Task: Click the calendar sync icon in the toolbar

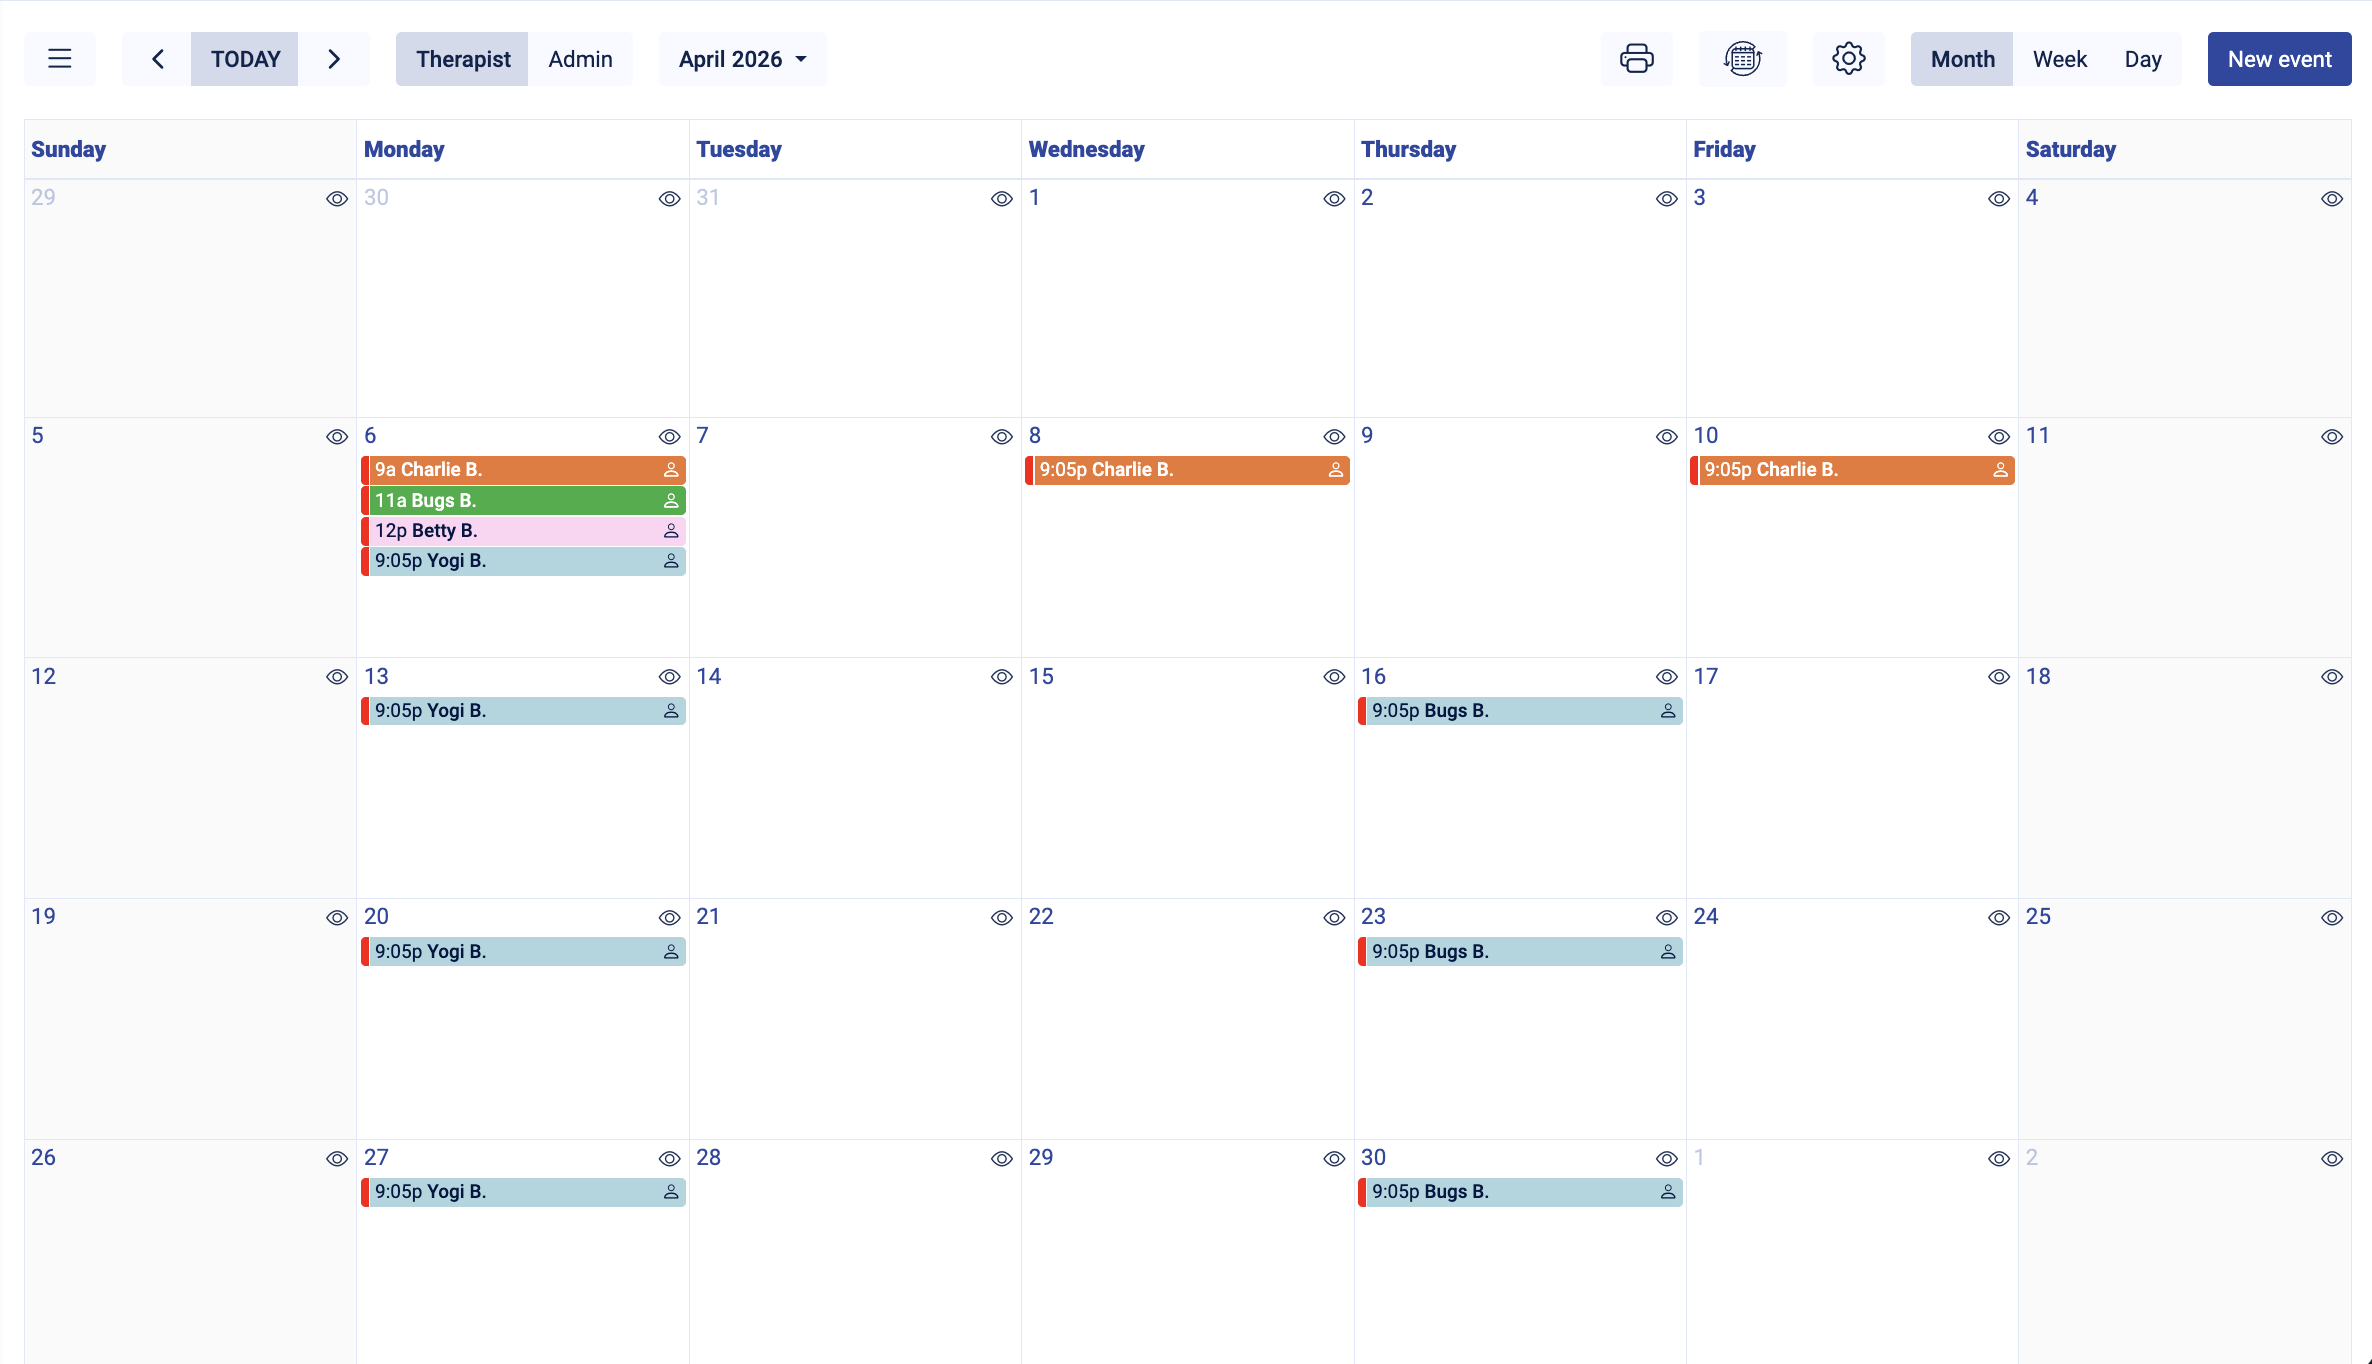Action: pos(1743,58)
